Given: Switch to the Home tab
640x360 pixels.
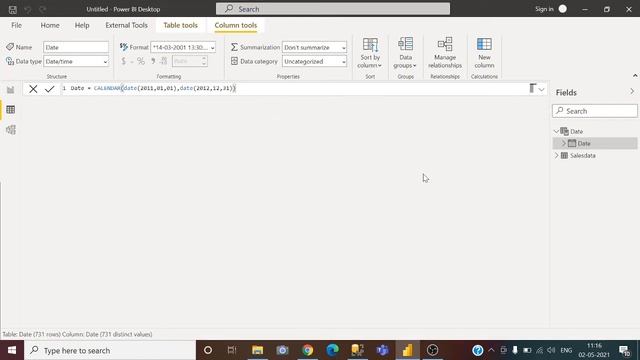Looking at the screenshot, I should point(50,25).
